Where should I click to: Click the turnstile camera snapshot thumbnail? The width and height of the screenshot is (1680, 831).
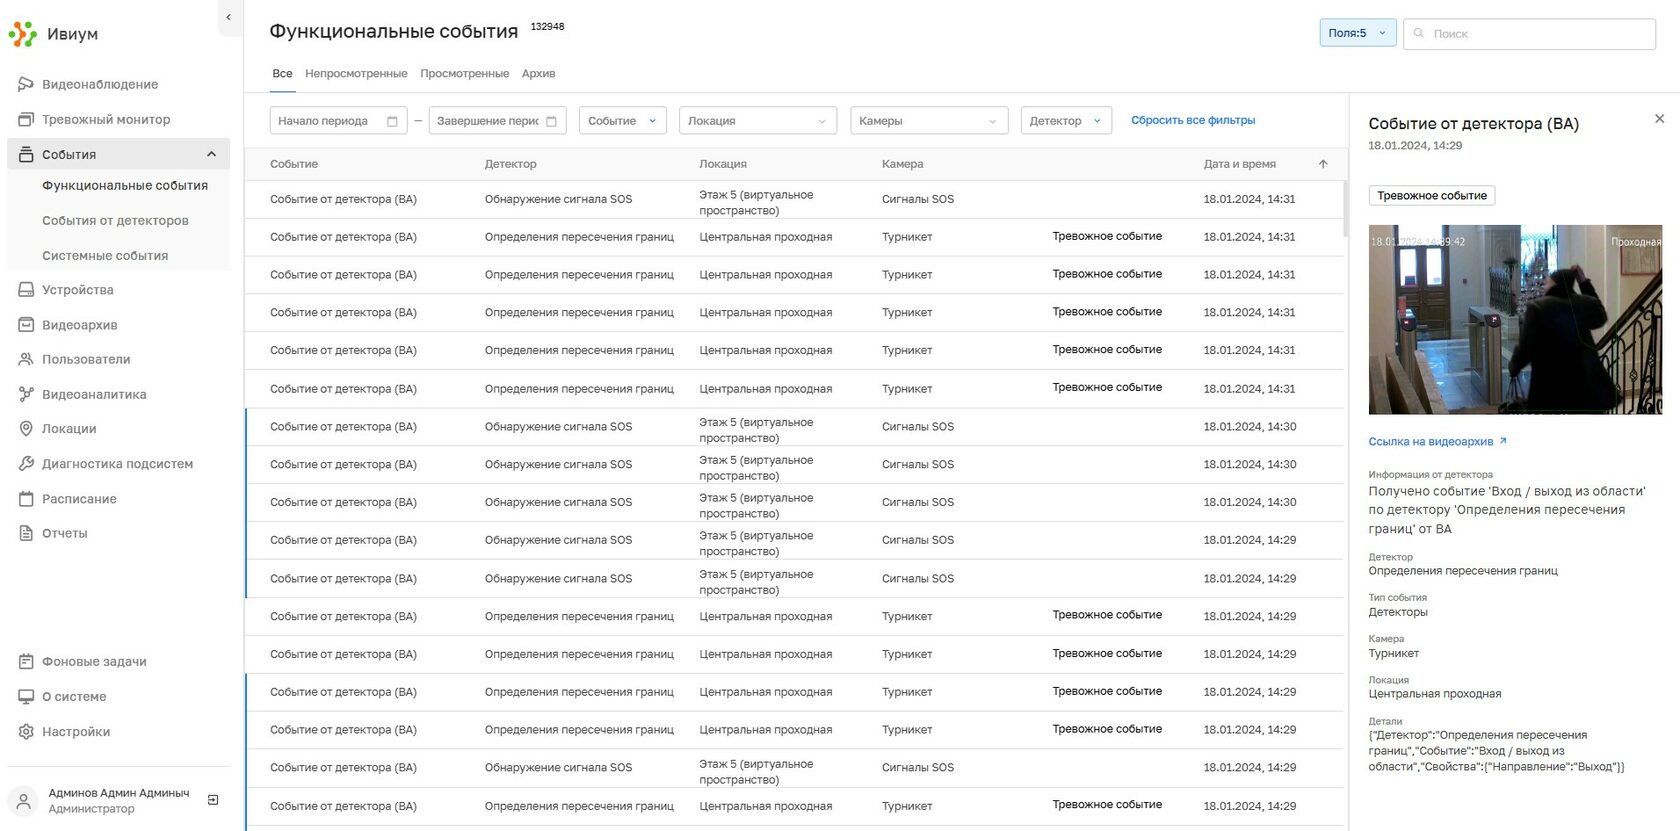1514,320
